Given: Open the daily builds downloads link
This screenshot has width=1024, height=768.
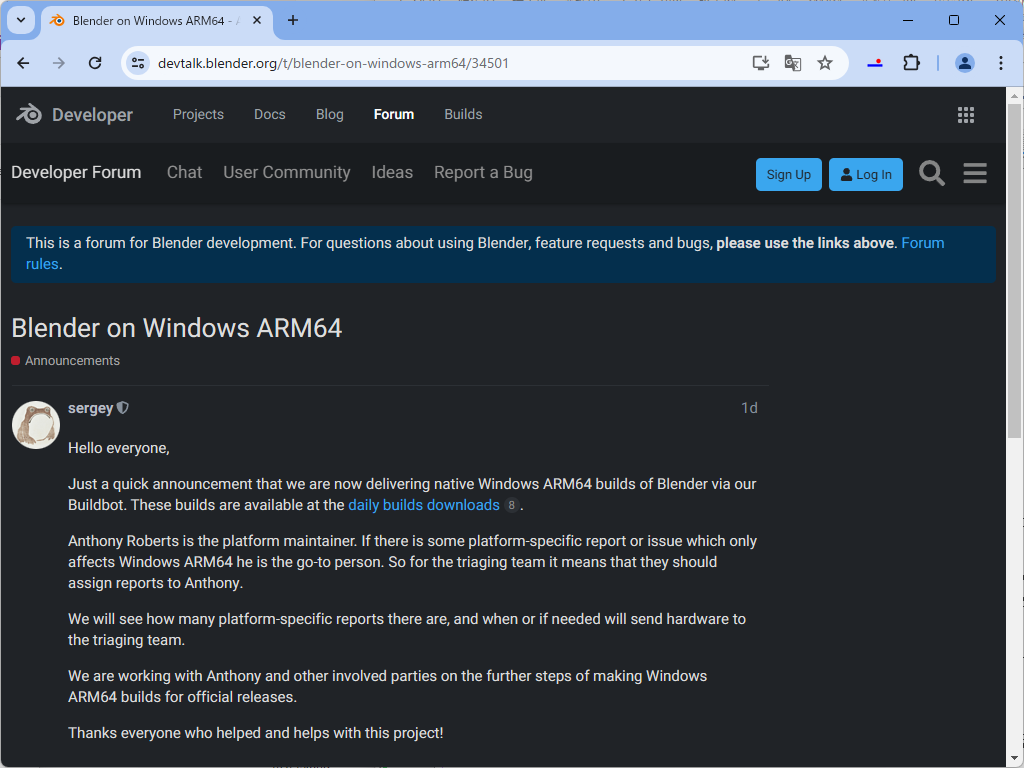Looking at the screenshot, I should (x=424, y=505).
